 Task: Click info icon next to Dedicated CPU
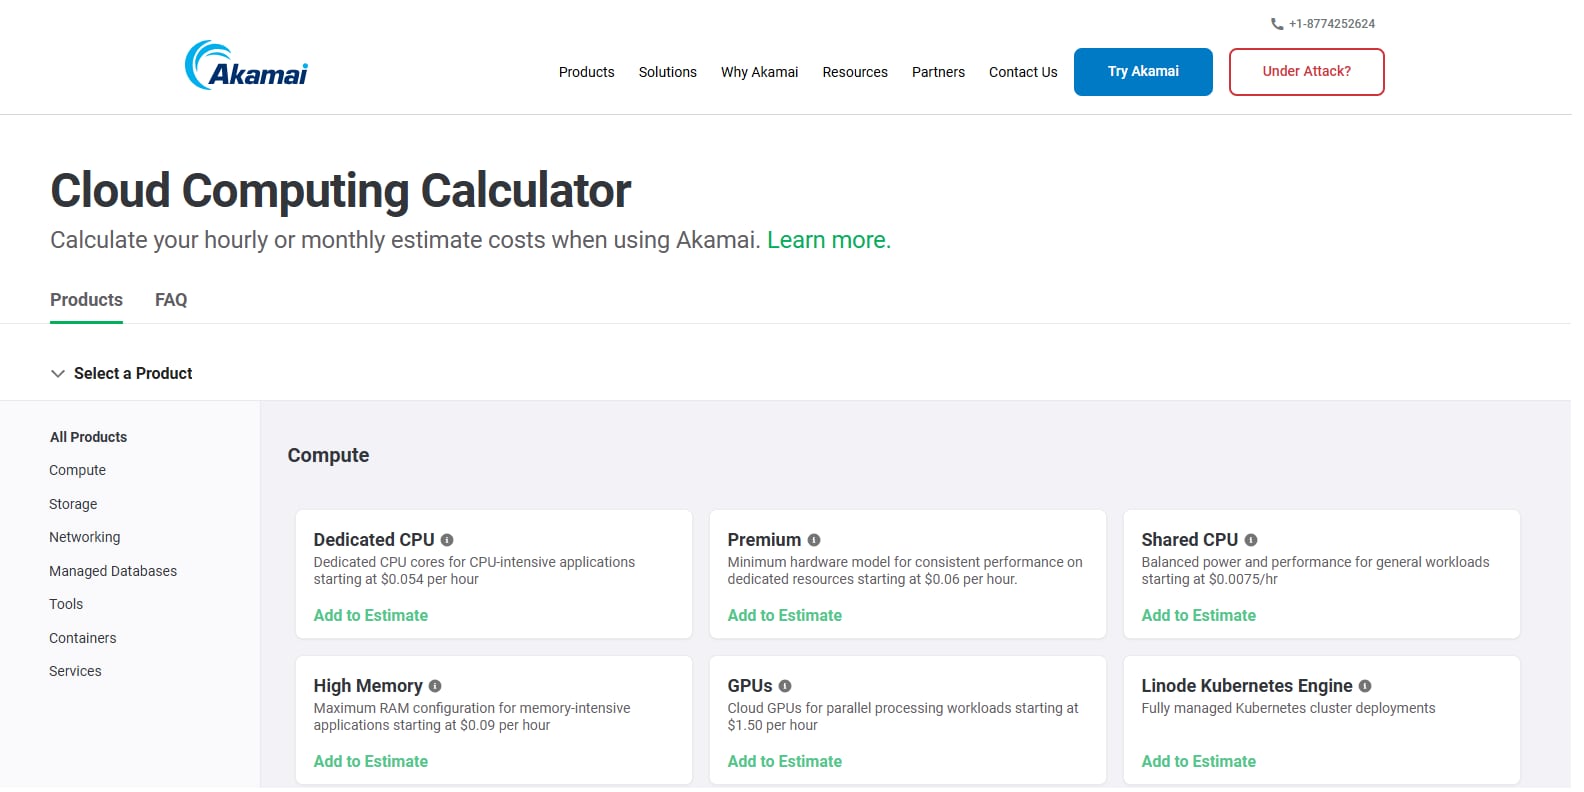447,540
